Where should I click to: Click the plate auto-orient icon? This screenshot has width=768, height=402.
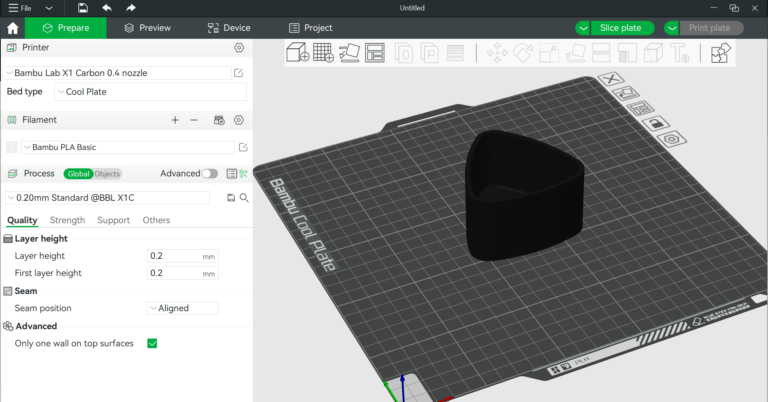coord(625,93)
